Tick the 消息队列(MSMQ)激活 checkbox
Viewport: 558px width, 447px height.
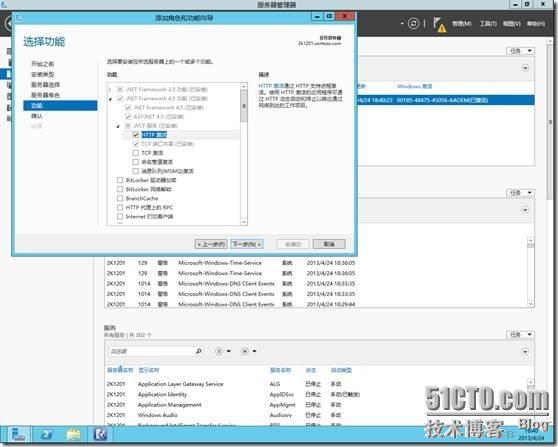(136, 171)
